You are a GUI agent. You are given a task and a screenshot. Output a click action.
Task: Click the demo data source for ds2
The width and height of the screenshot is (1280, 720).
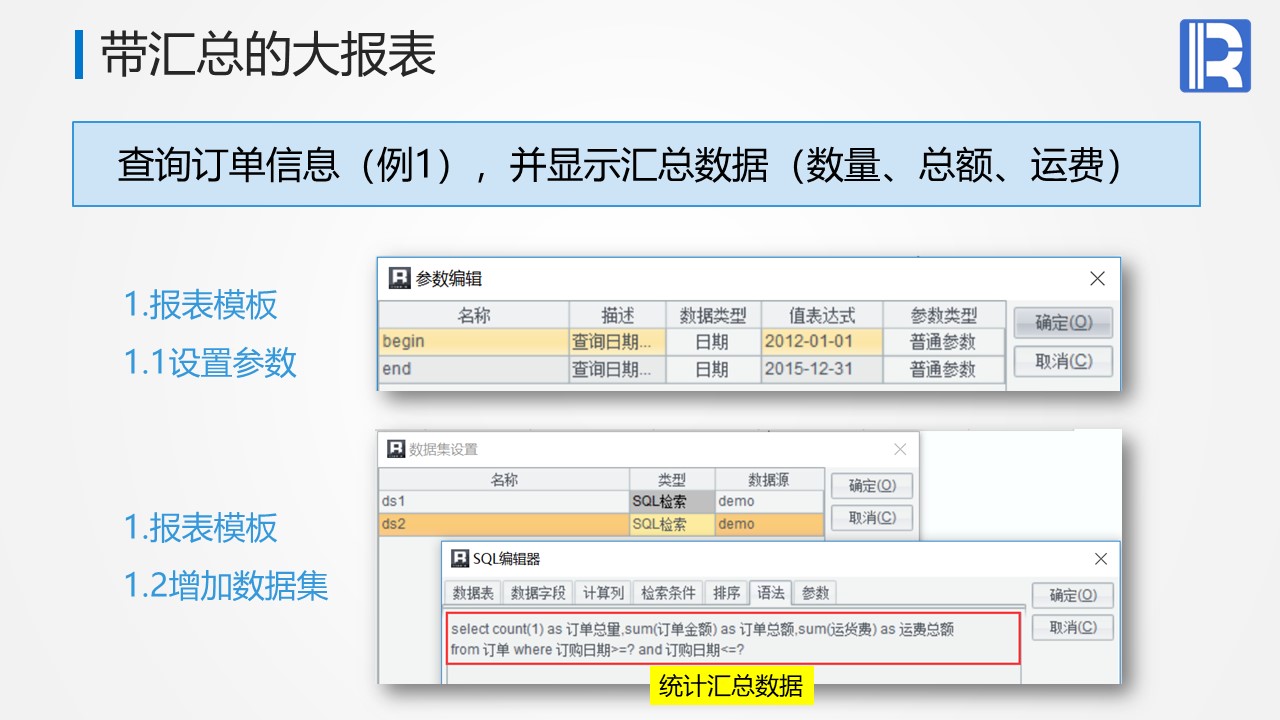769,524
